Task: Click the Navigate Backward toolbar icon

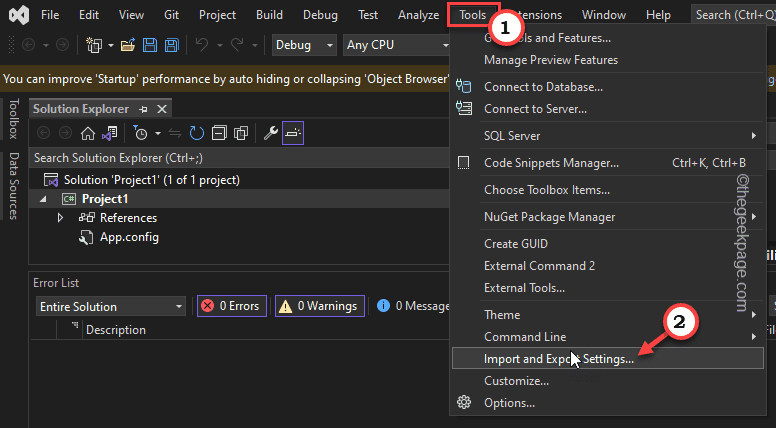Action: [x=29, y=45]
